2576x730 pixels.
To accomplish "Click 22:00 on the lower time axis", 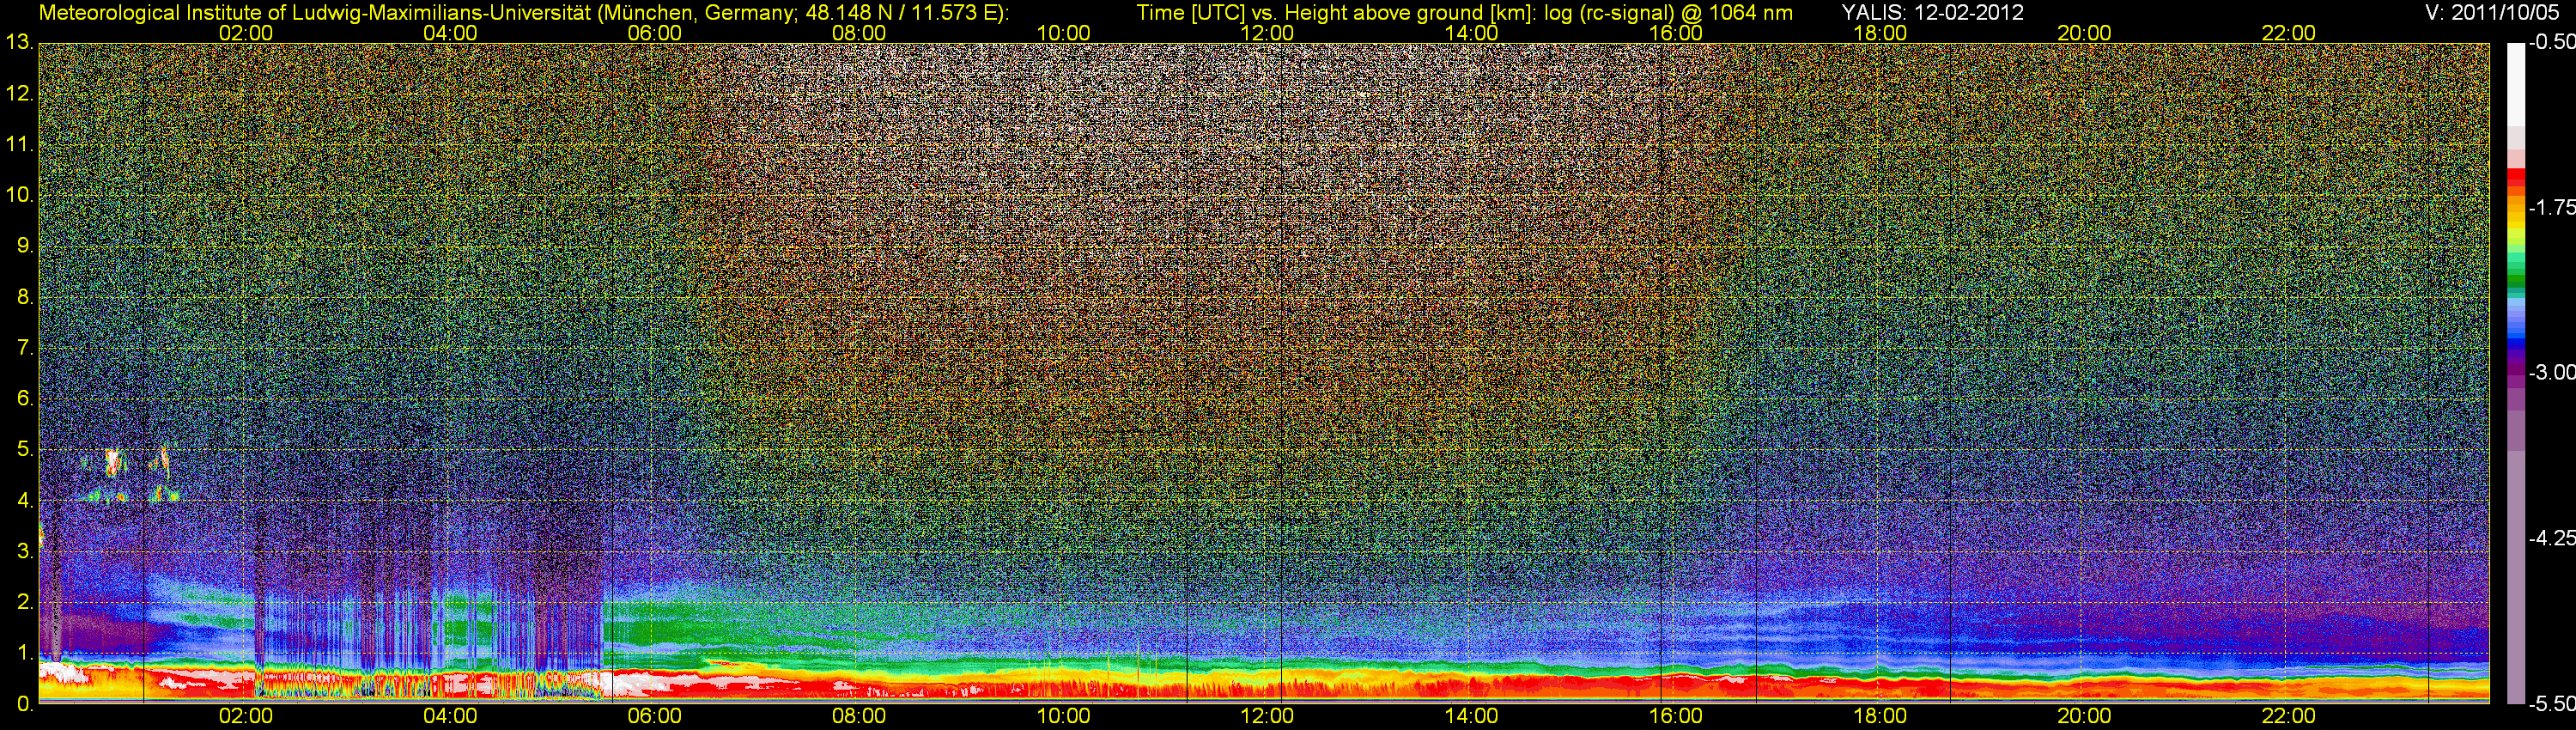I will pyautogui.click(x=2288, y=716).
